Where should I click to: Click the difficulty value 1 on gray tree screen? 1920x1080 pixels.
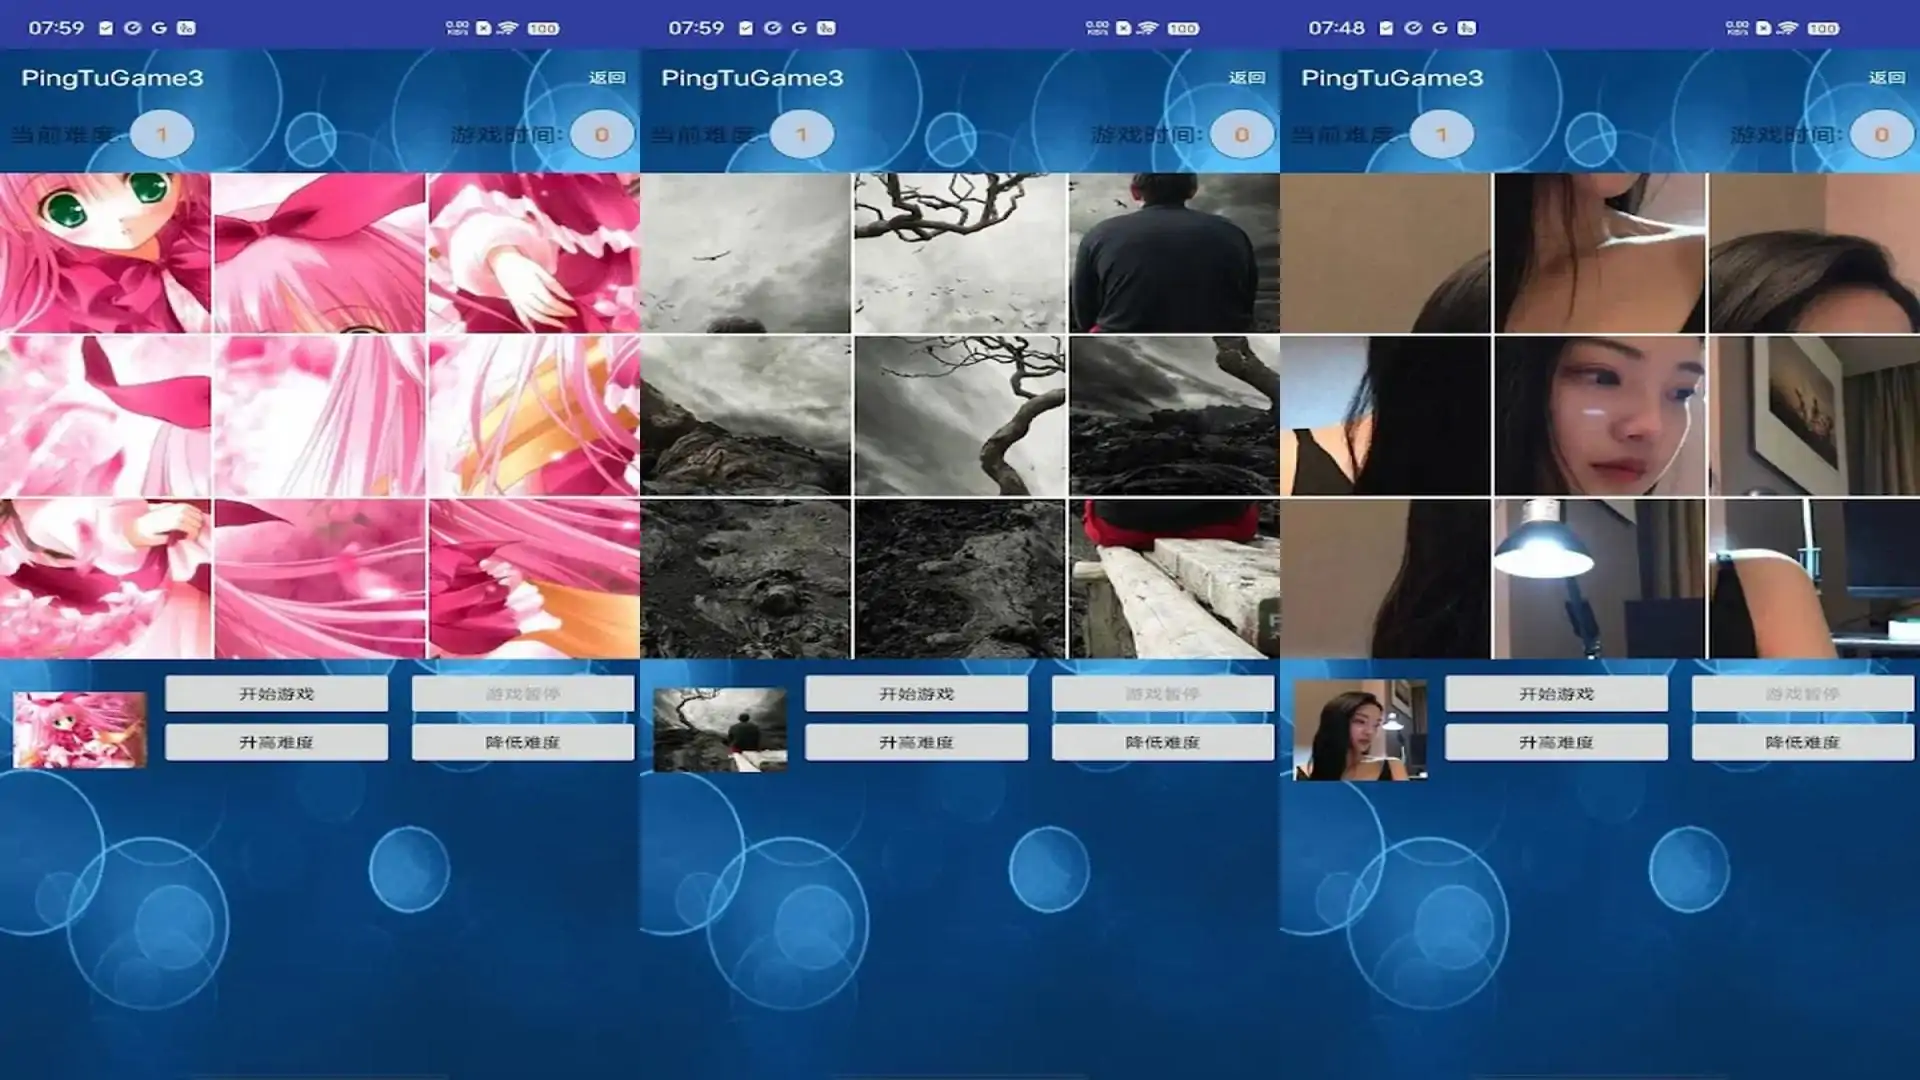click(x=802, y=134)
